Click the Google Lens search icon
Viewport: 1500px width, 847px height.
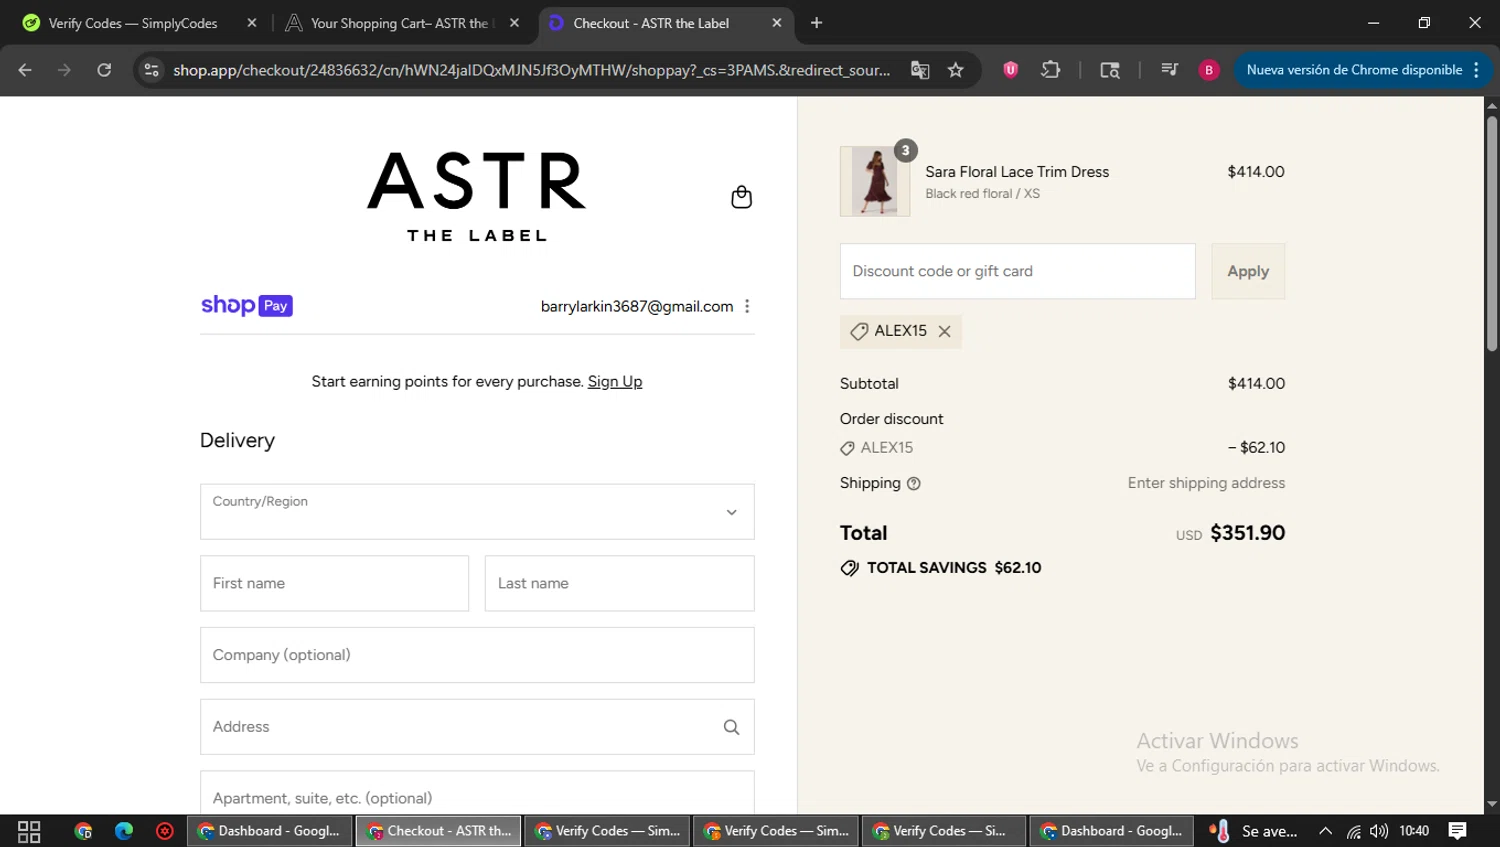click(1110, 70)
